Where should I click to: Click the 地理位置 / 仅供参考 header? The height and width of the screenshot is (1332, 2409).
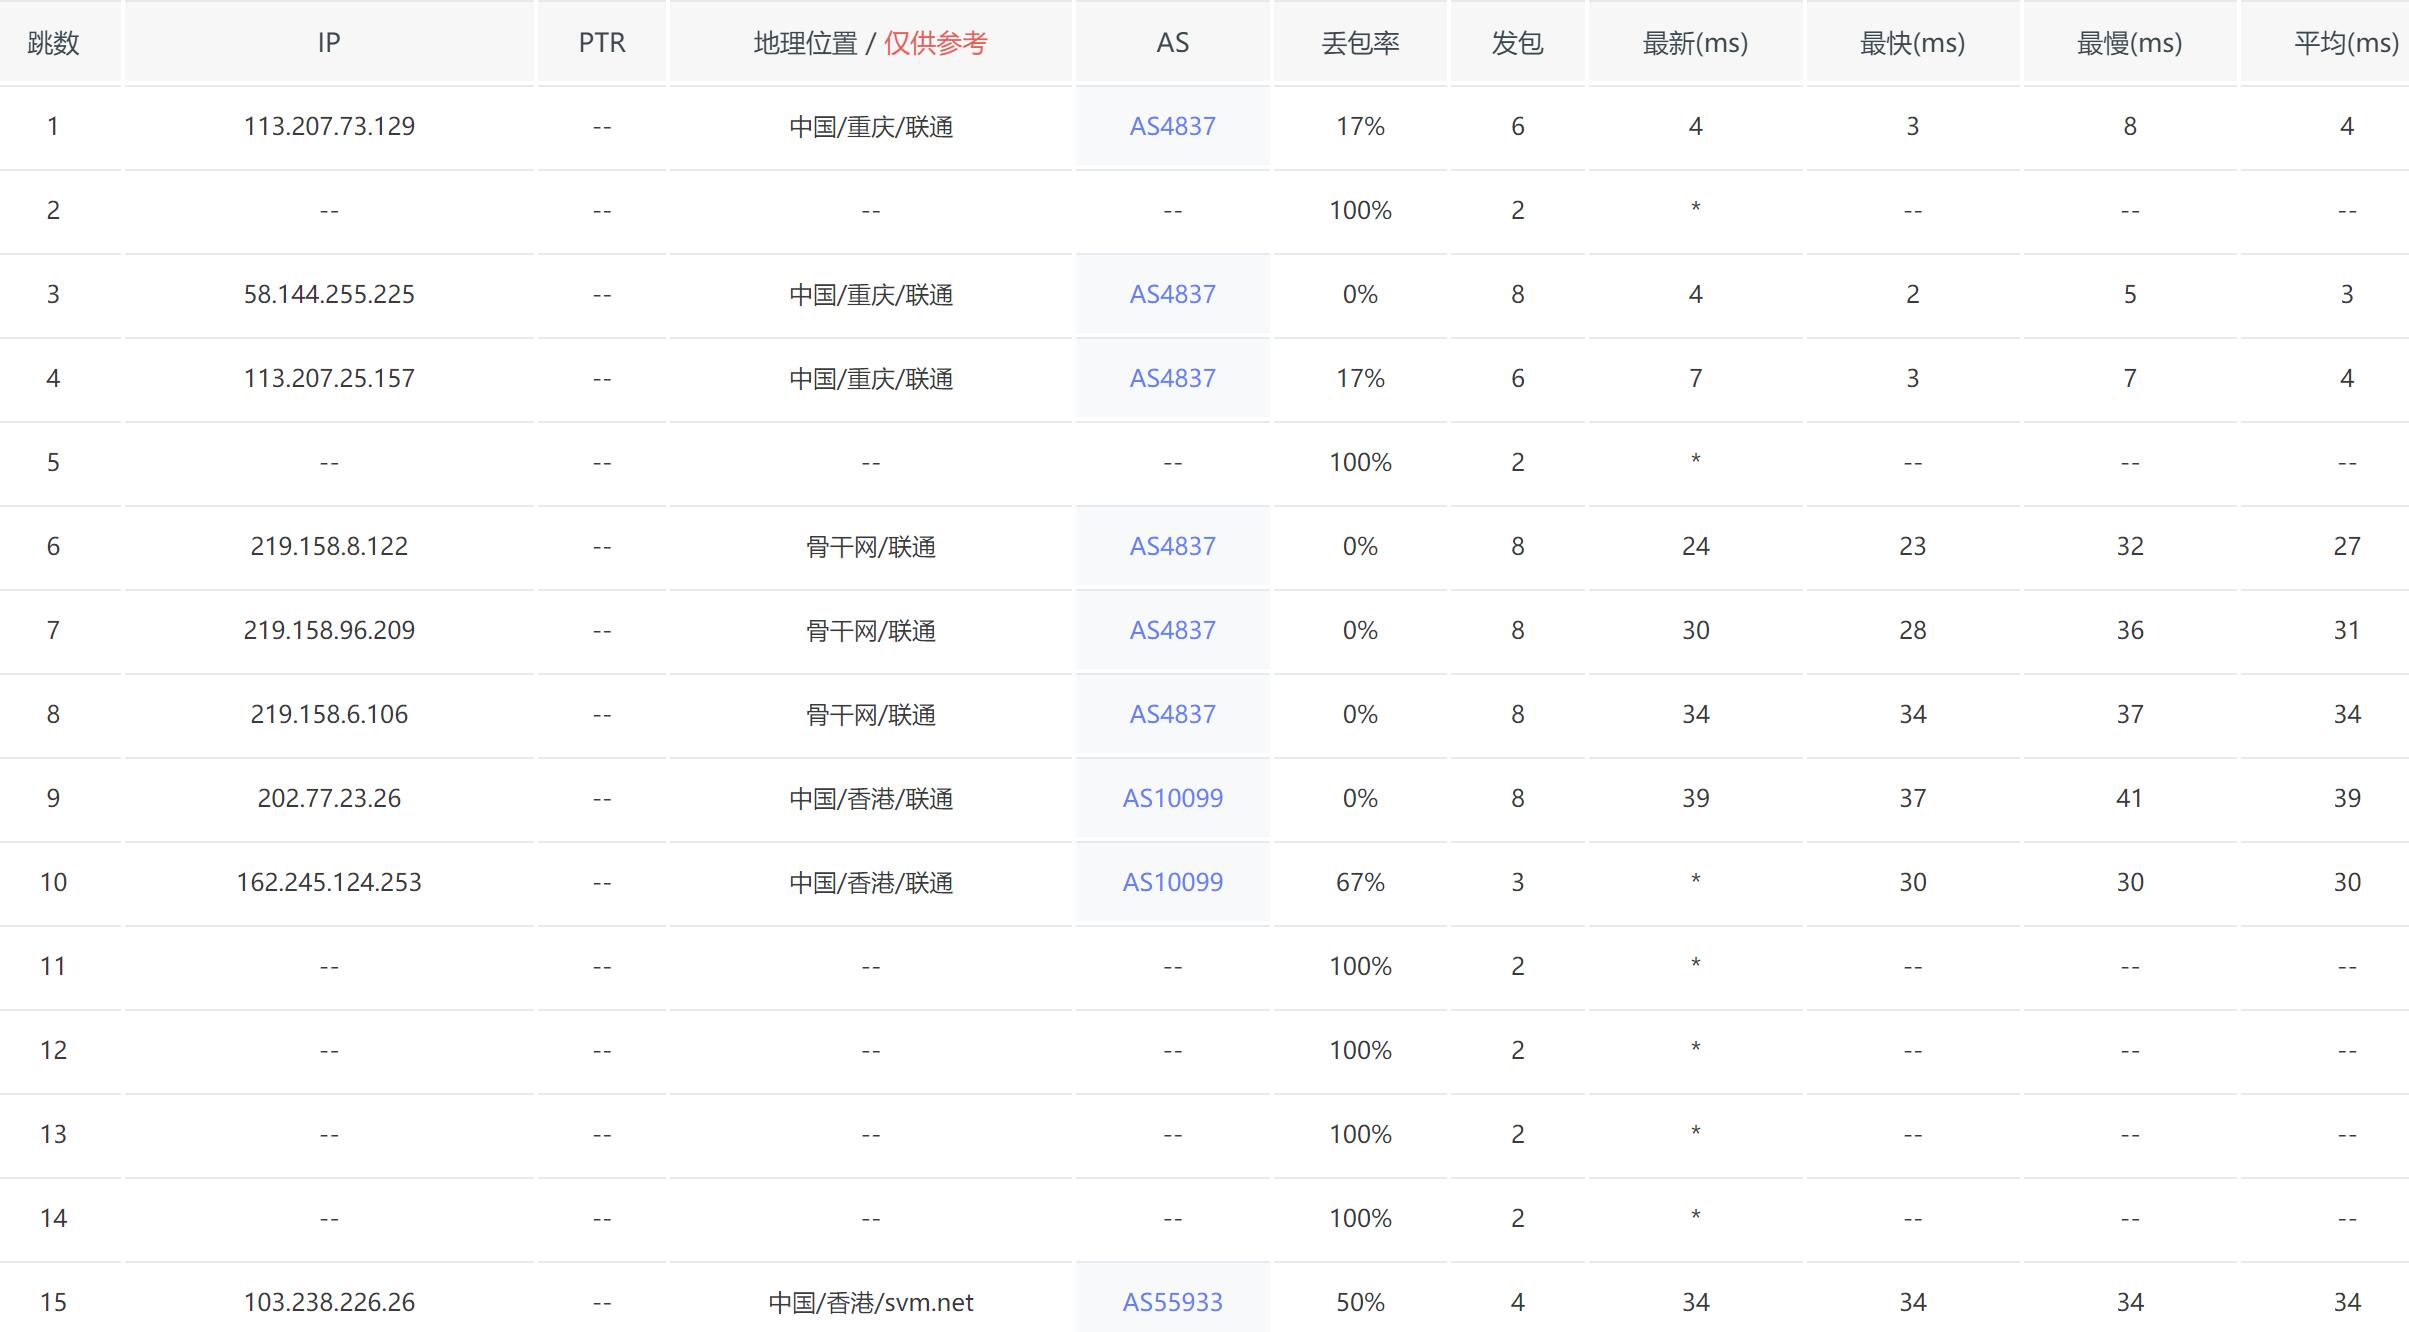(870, 43)
